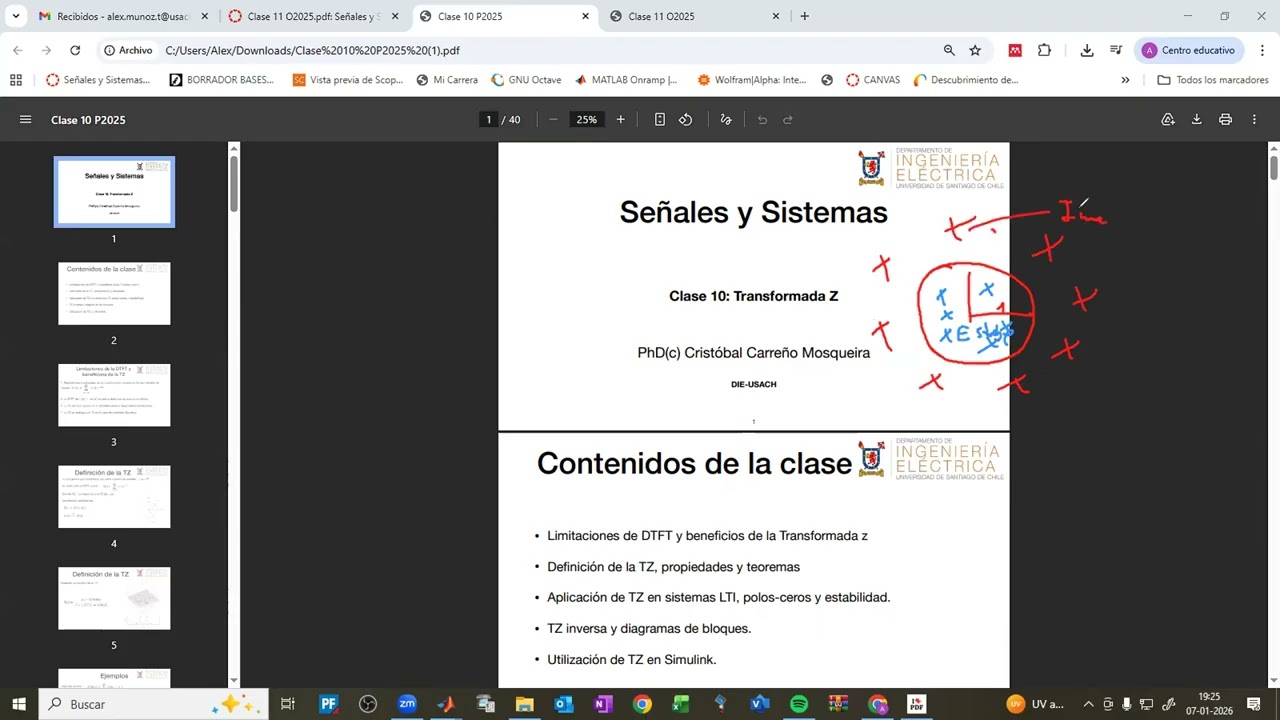Undo last annotation in PDF toolbar
1280x720 pixels.
(762, 120)
